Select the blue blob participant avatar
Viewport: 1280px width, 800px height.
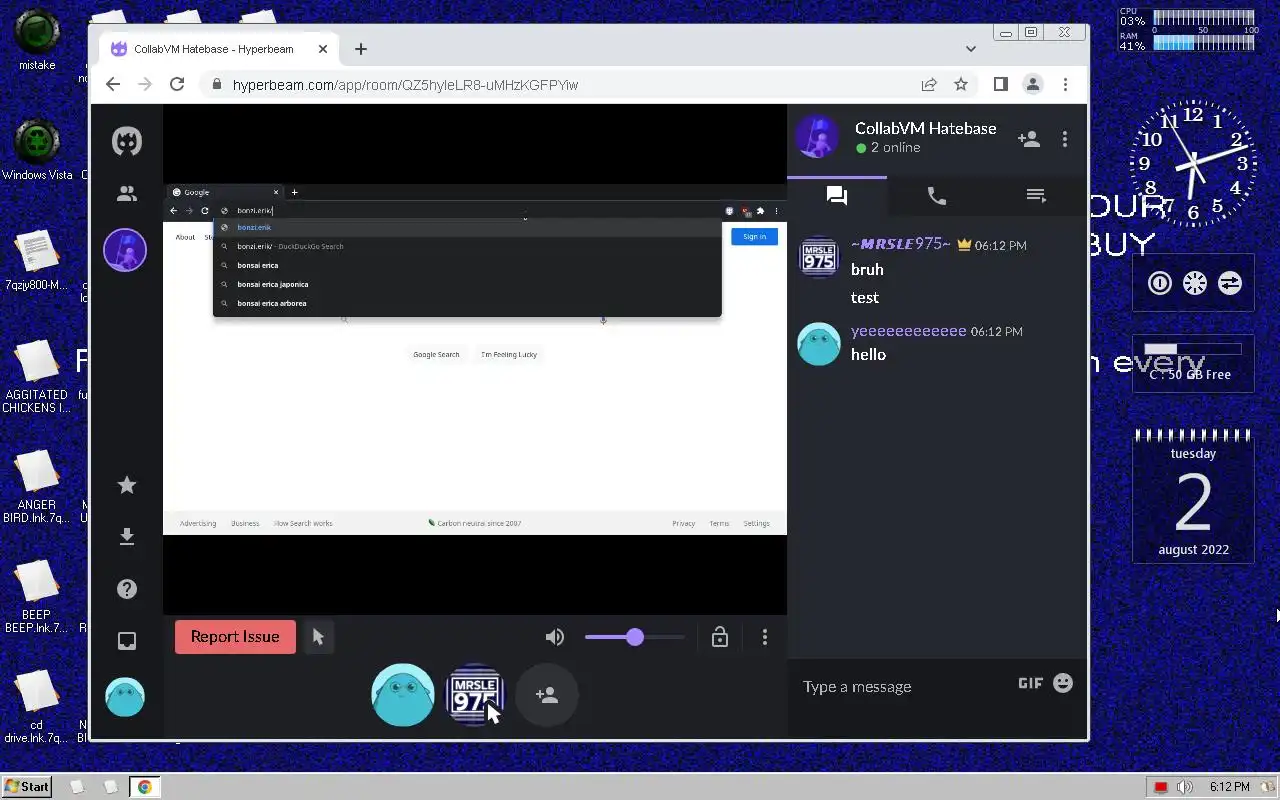(x=403, y=694)
